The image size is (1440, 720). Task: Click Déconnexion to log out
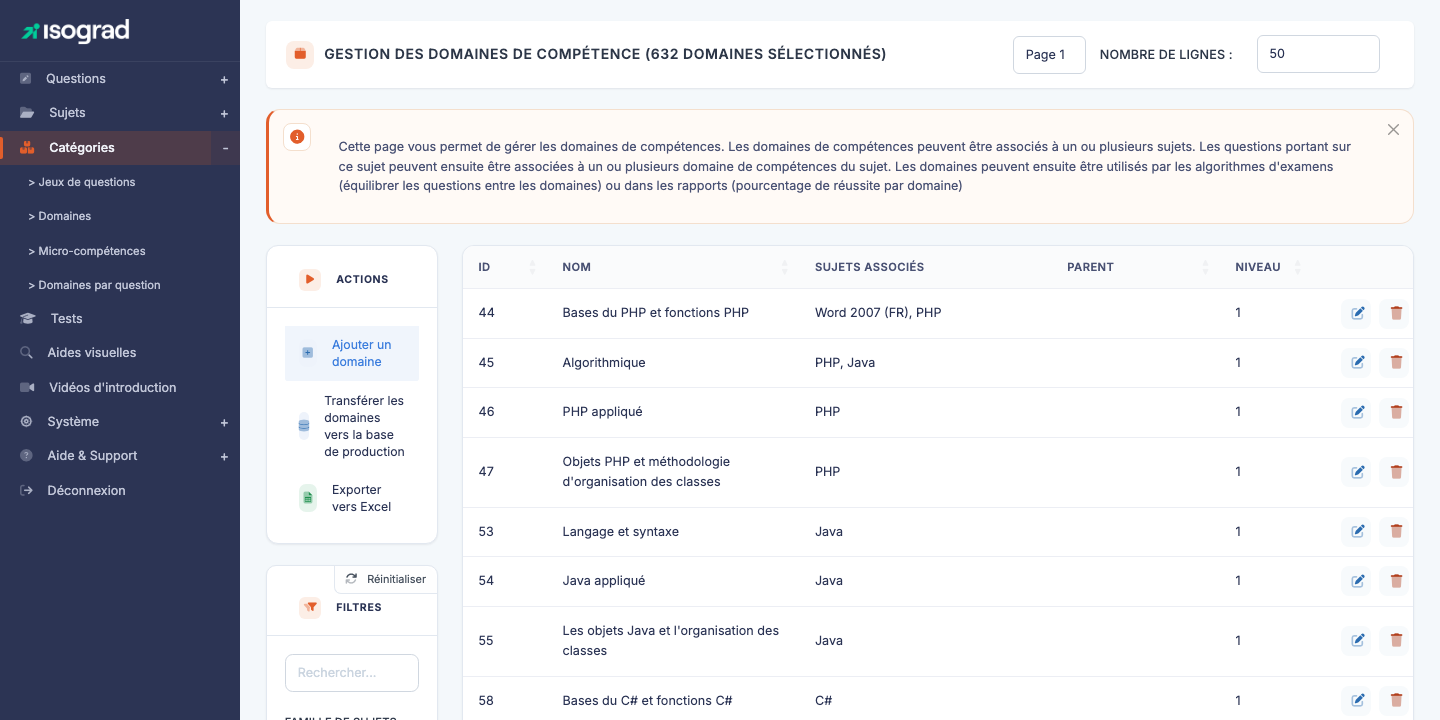87,490
